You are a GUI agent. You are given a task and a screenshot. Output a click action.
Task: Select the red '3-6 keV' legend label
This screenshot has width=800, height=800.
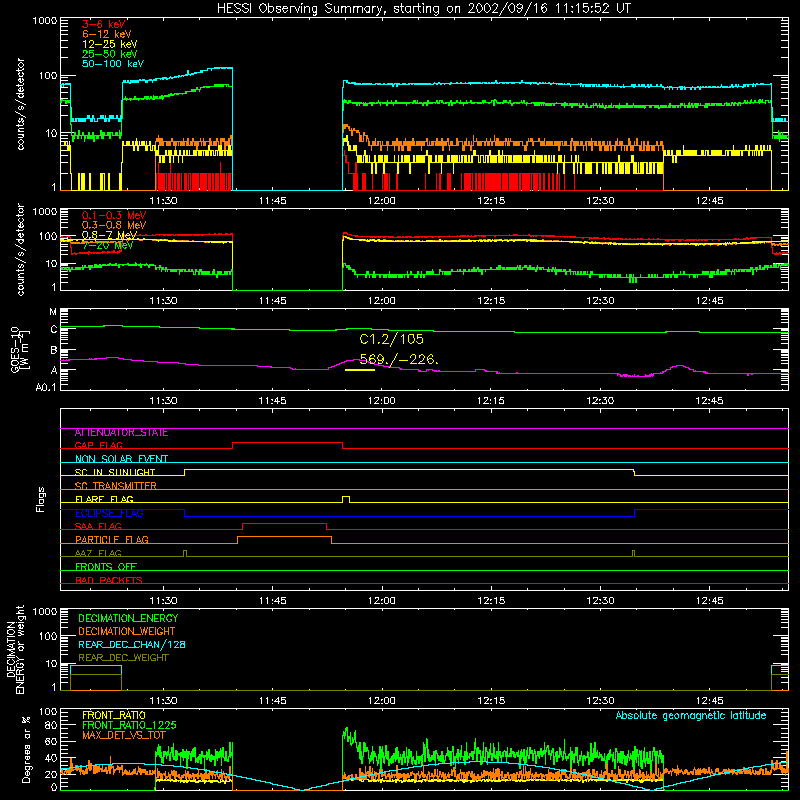click(x=104, y=24)
